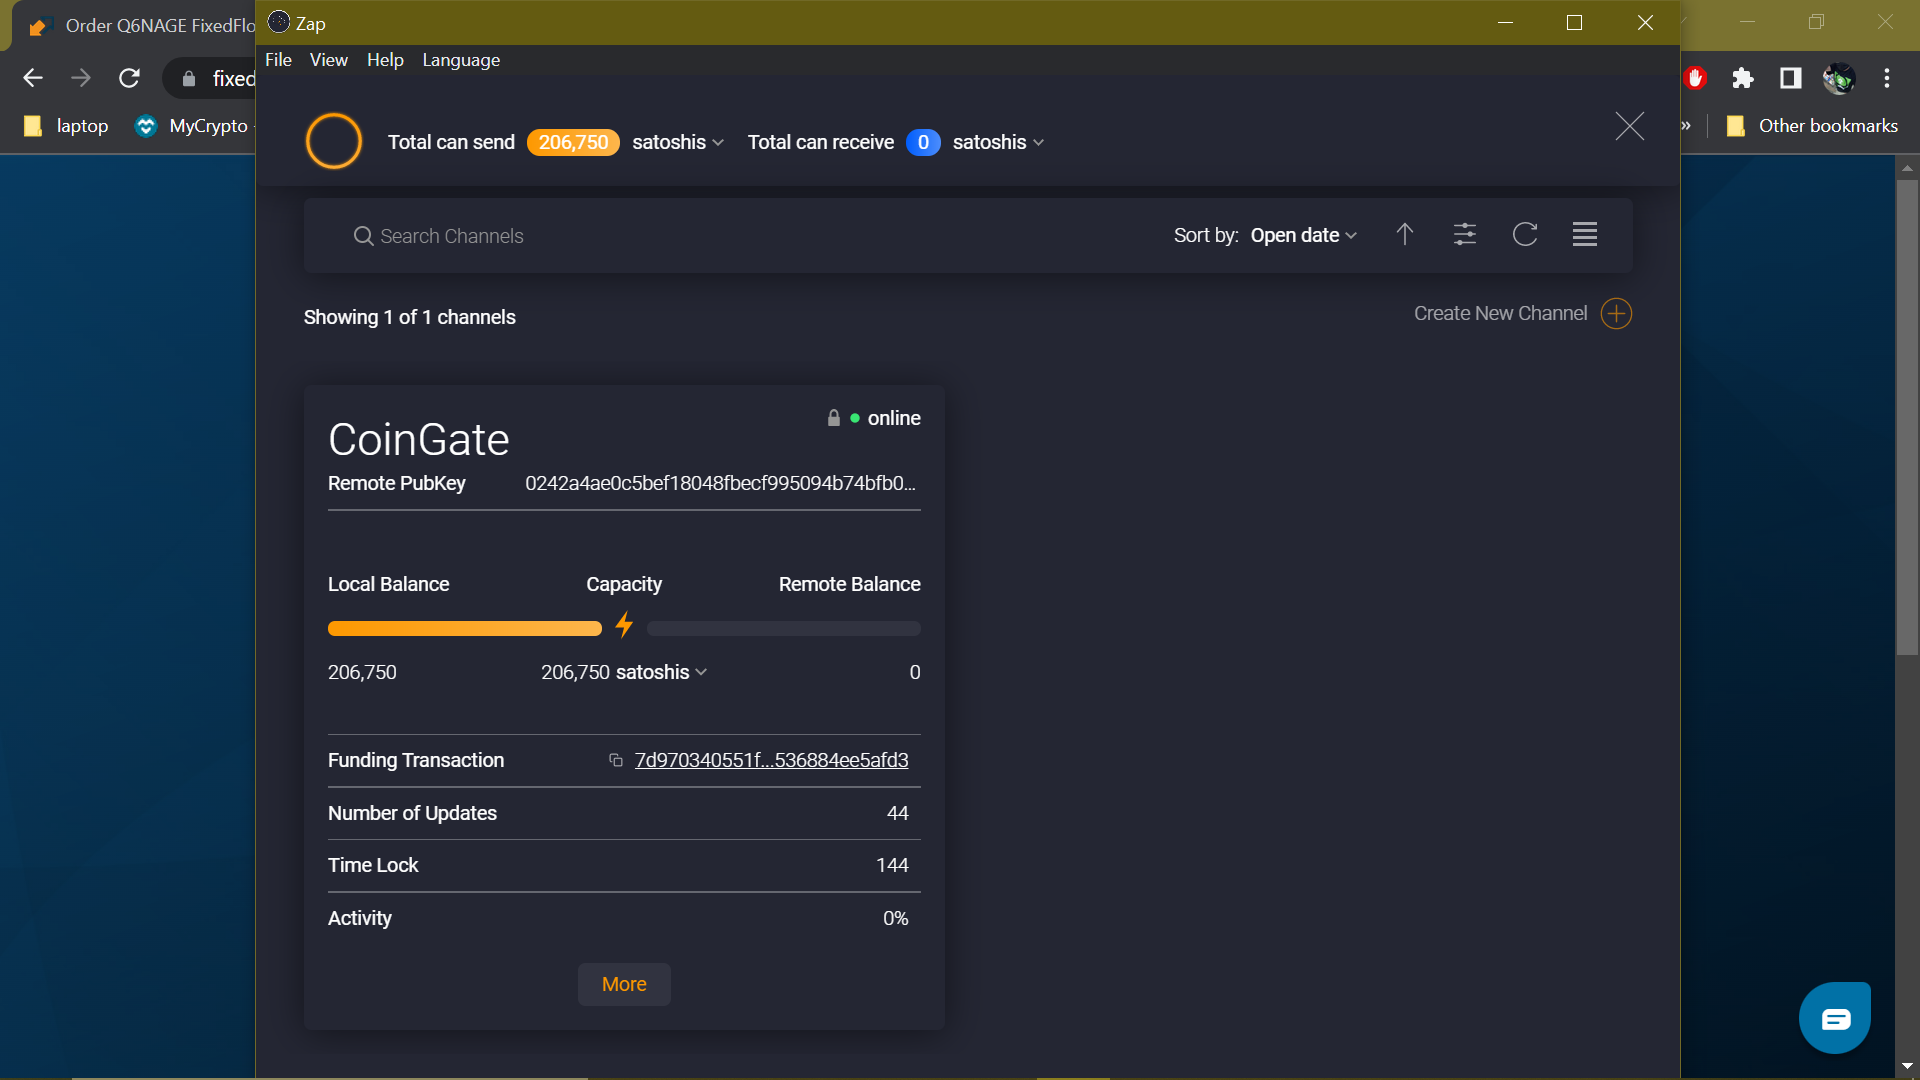Open Sort by Open date dropdown
Image resolution: width=1920 pixels, height=1080 pixels.
pyautogui.click(x=1304, y=235)
